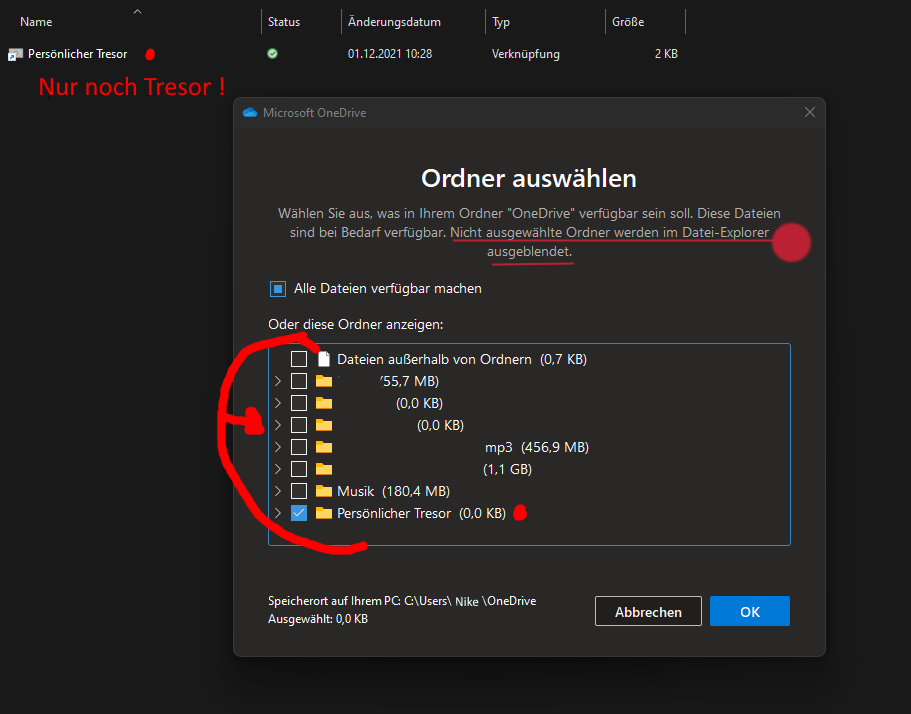Image resolution: width=911 pixels, height=714 pixels.
Task: Click the folder icon of the 55,7 MB entry
Action: click(x=324, y=381)
